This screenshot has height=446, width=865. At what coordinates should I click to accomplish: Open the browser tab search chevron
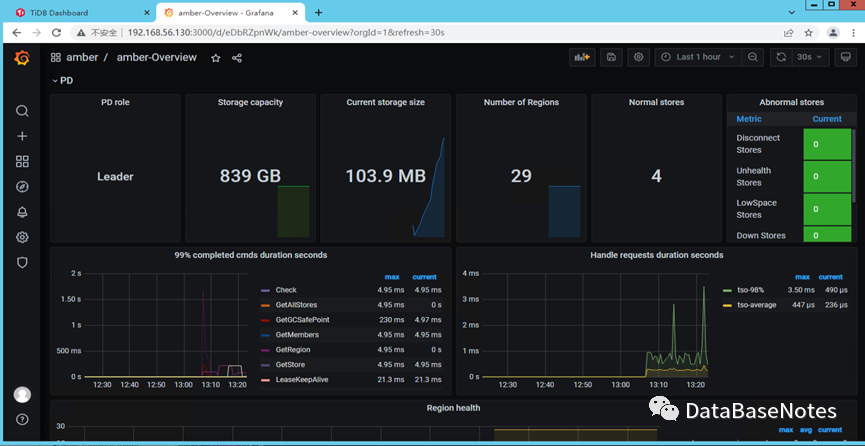pyautogui.click(x=792, y=12)
